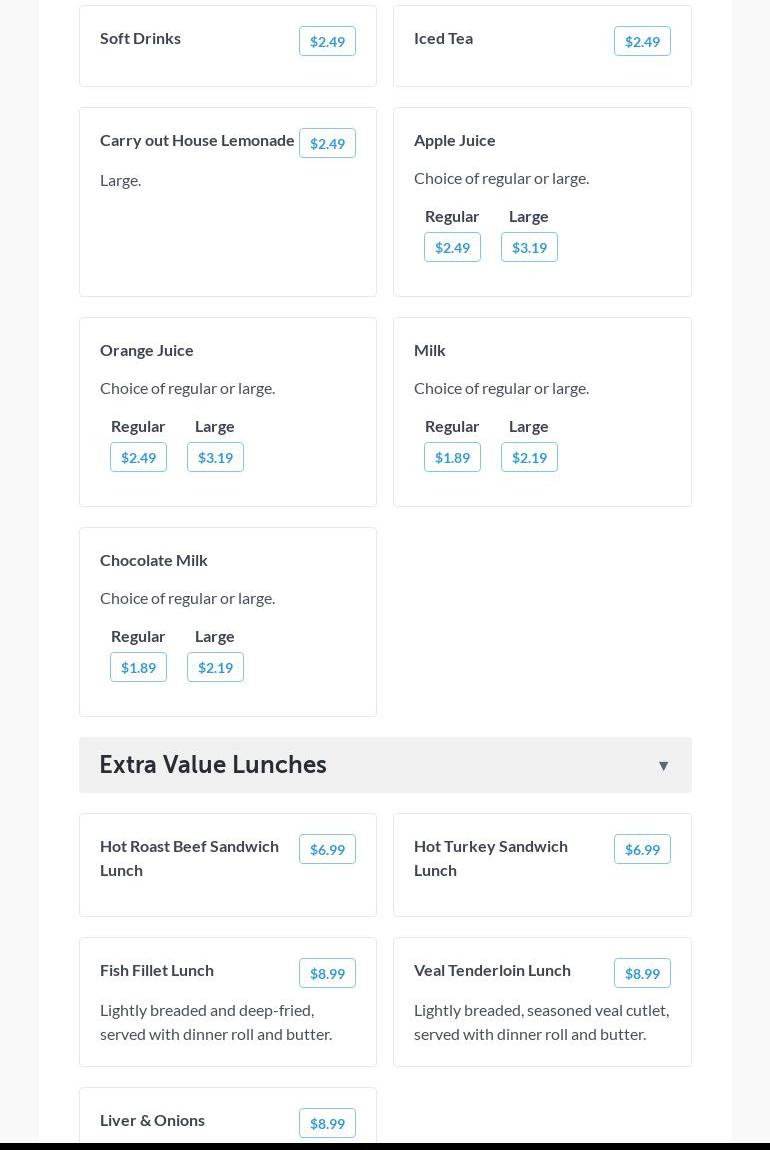Choose Large Apple Juice at $3.19
Screen dimensions: 770x1150
point(529,247)
